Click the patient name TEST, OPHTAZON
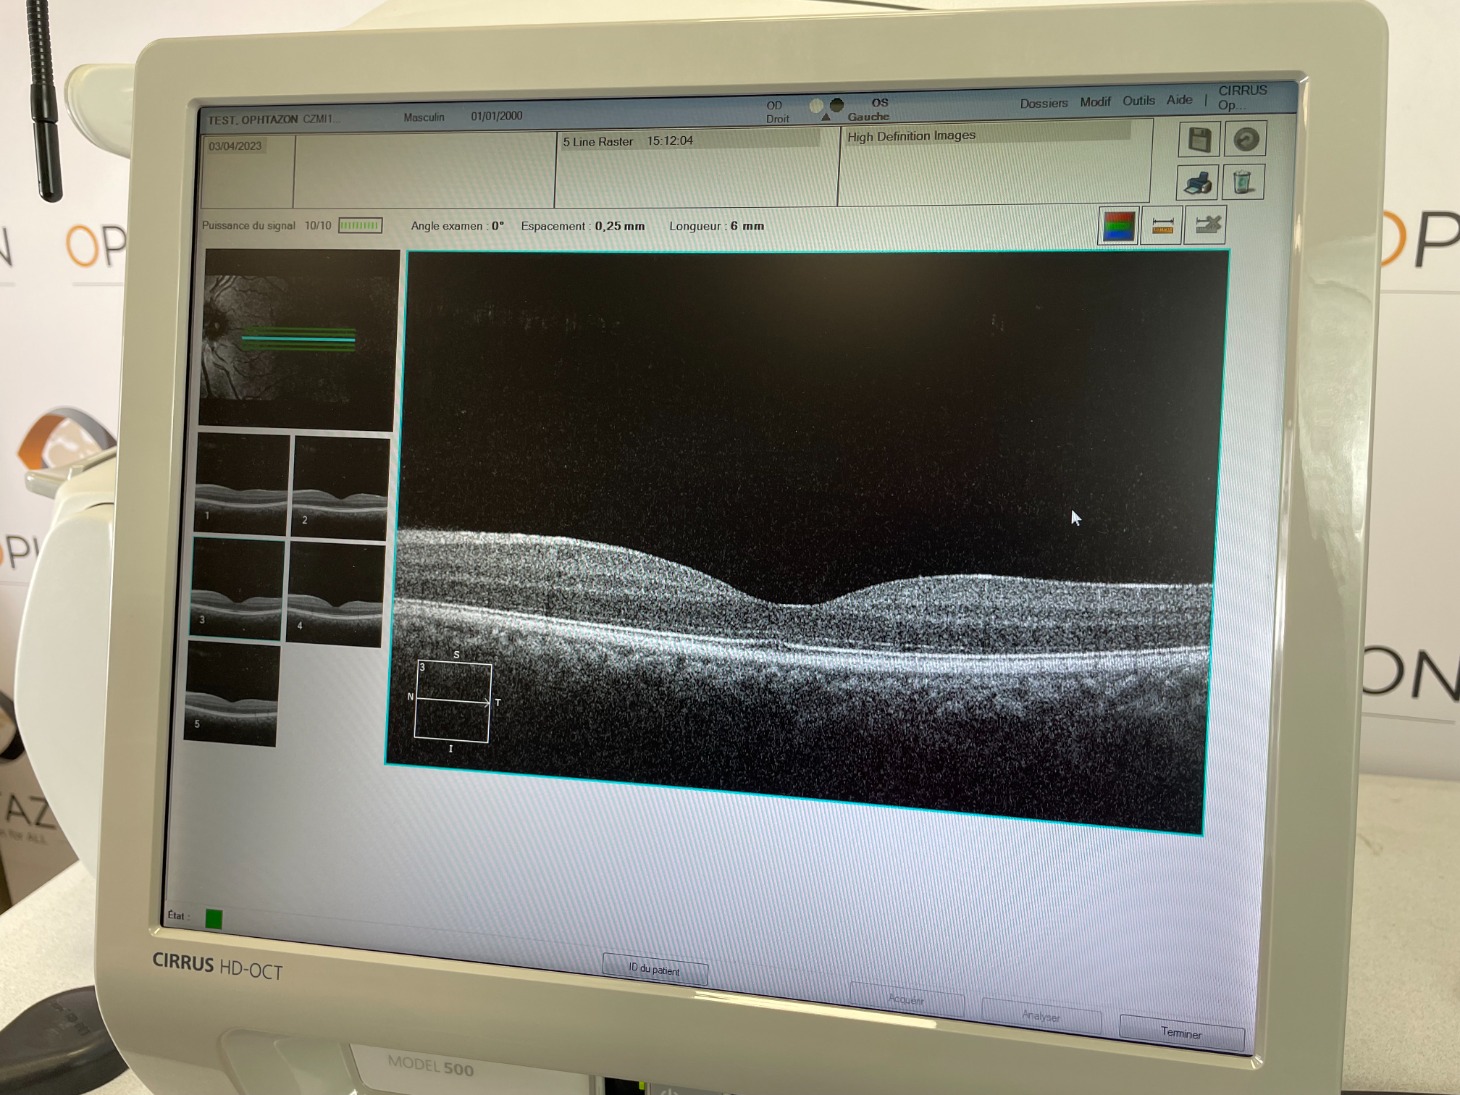1460x1095 pixels. click(253, 120)
